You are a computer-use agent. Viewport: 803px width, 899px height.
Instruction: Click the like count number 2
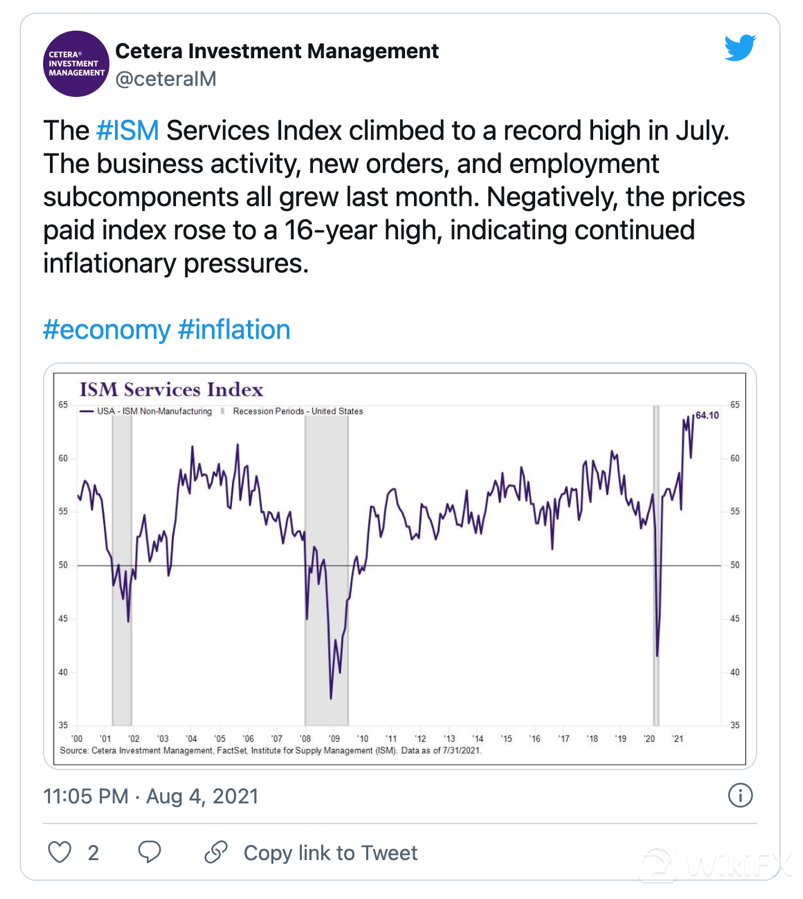point(93,853)
